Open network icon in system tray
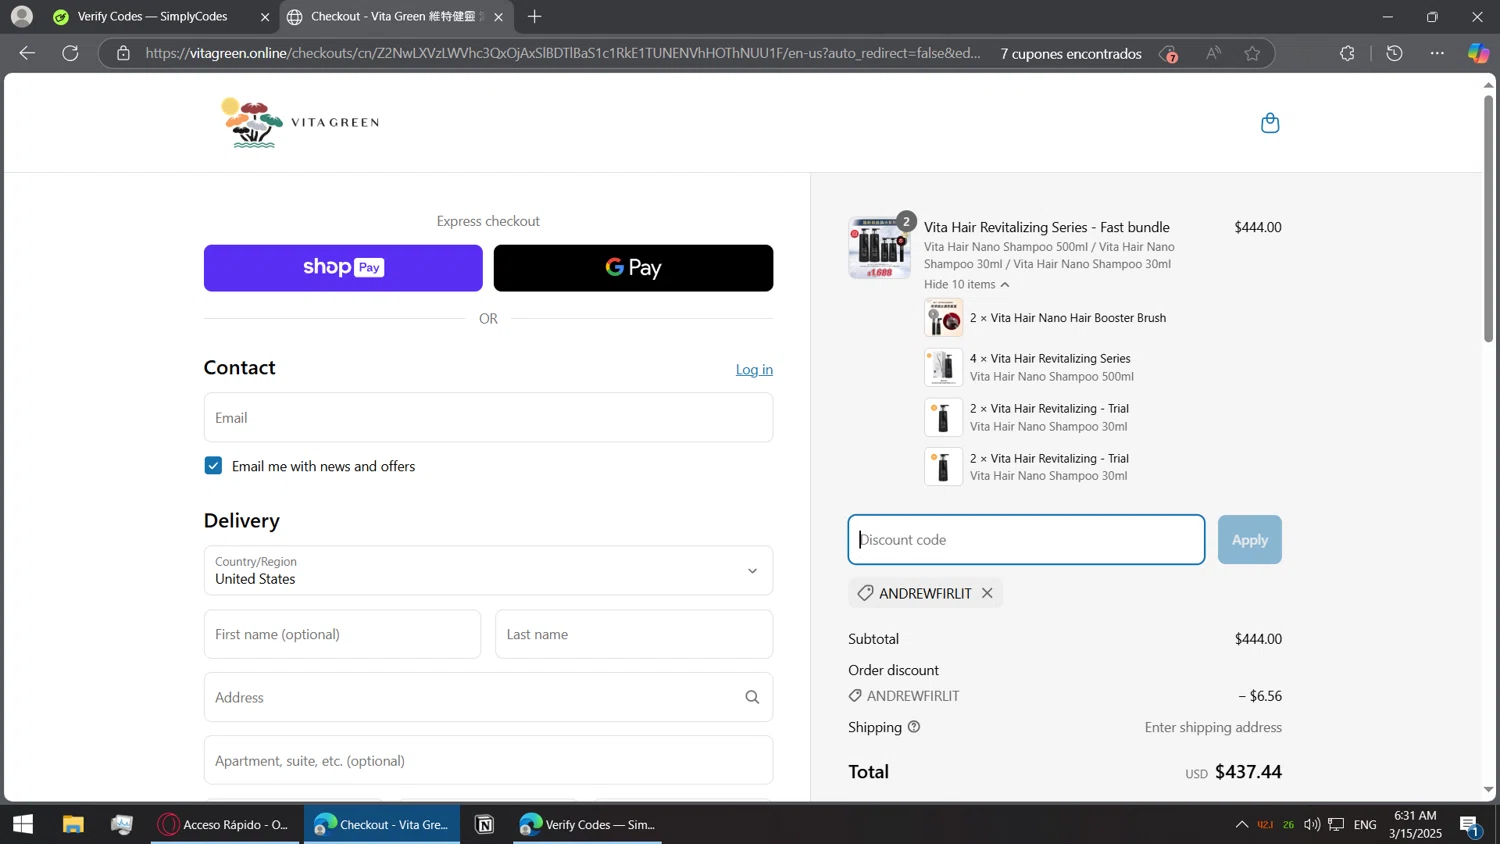The width and height of the screenshot is (1500, 844). pos(1336,824)
